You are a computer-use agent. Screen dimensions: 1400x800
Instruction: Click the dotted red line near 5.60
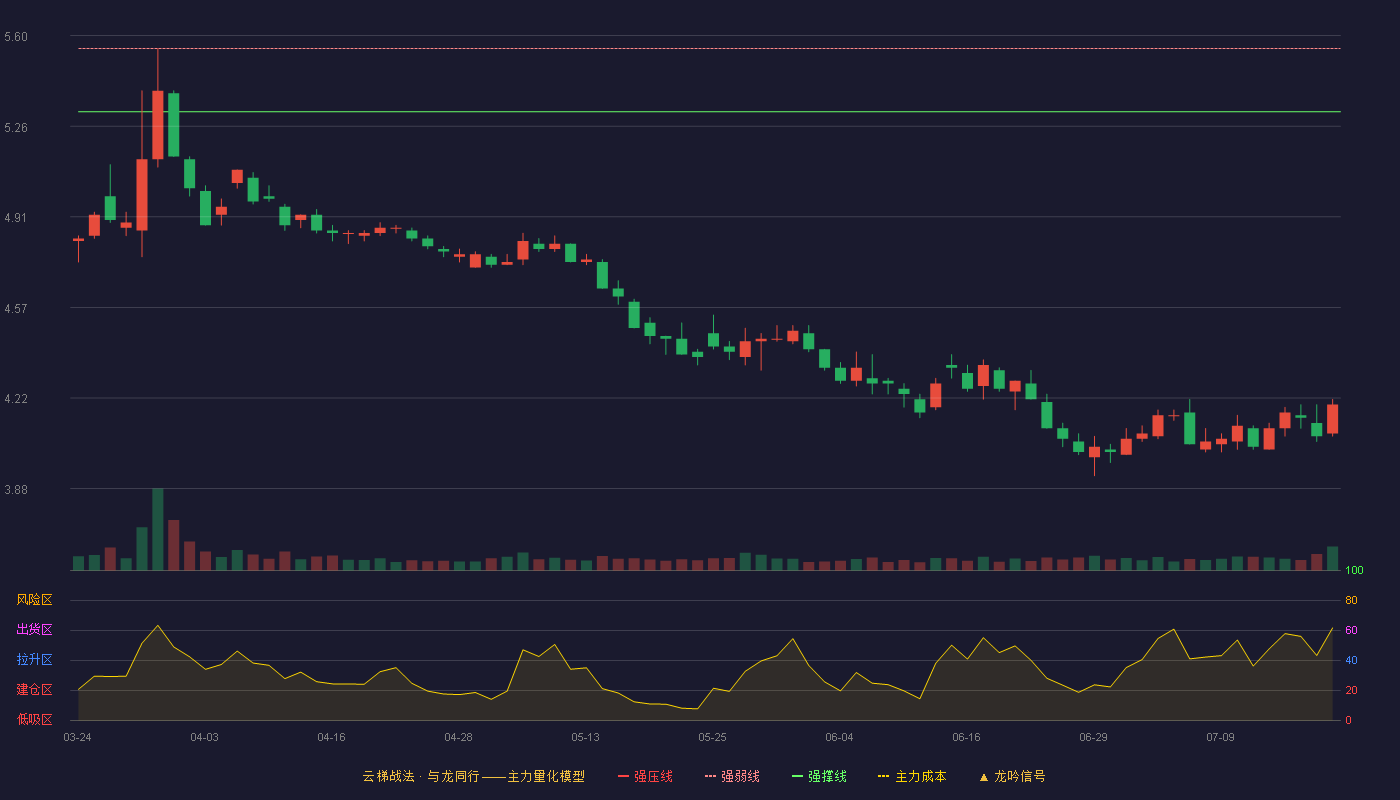coord(709,48)
